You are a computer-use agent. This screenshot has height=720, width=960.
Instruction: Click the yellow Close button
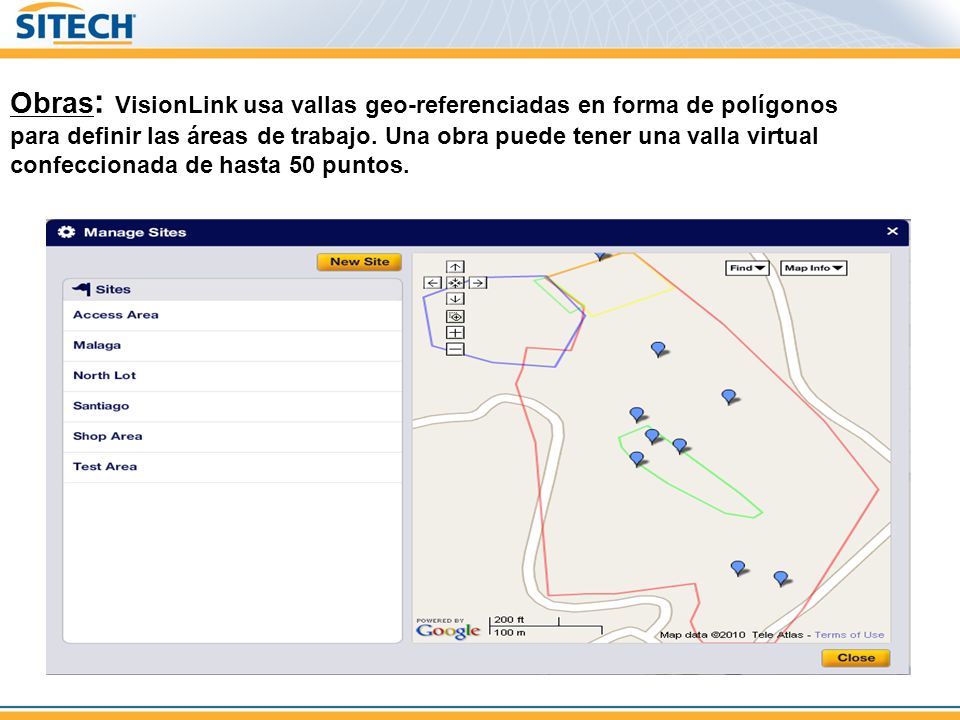[855, 658]
